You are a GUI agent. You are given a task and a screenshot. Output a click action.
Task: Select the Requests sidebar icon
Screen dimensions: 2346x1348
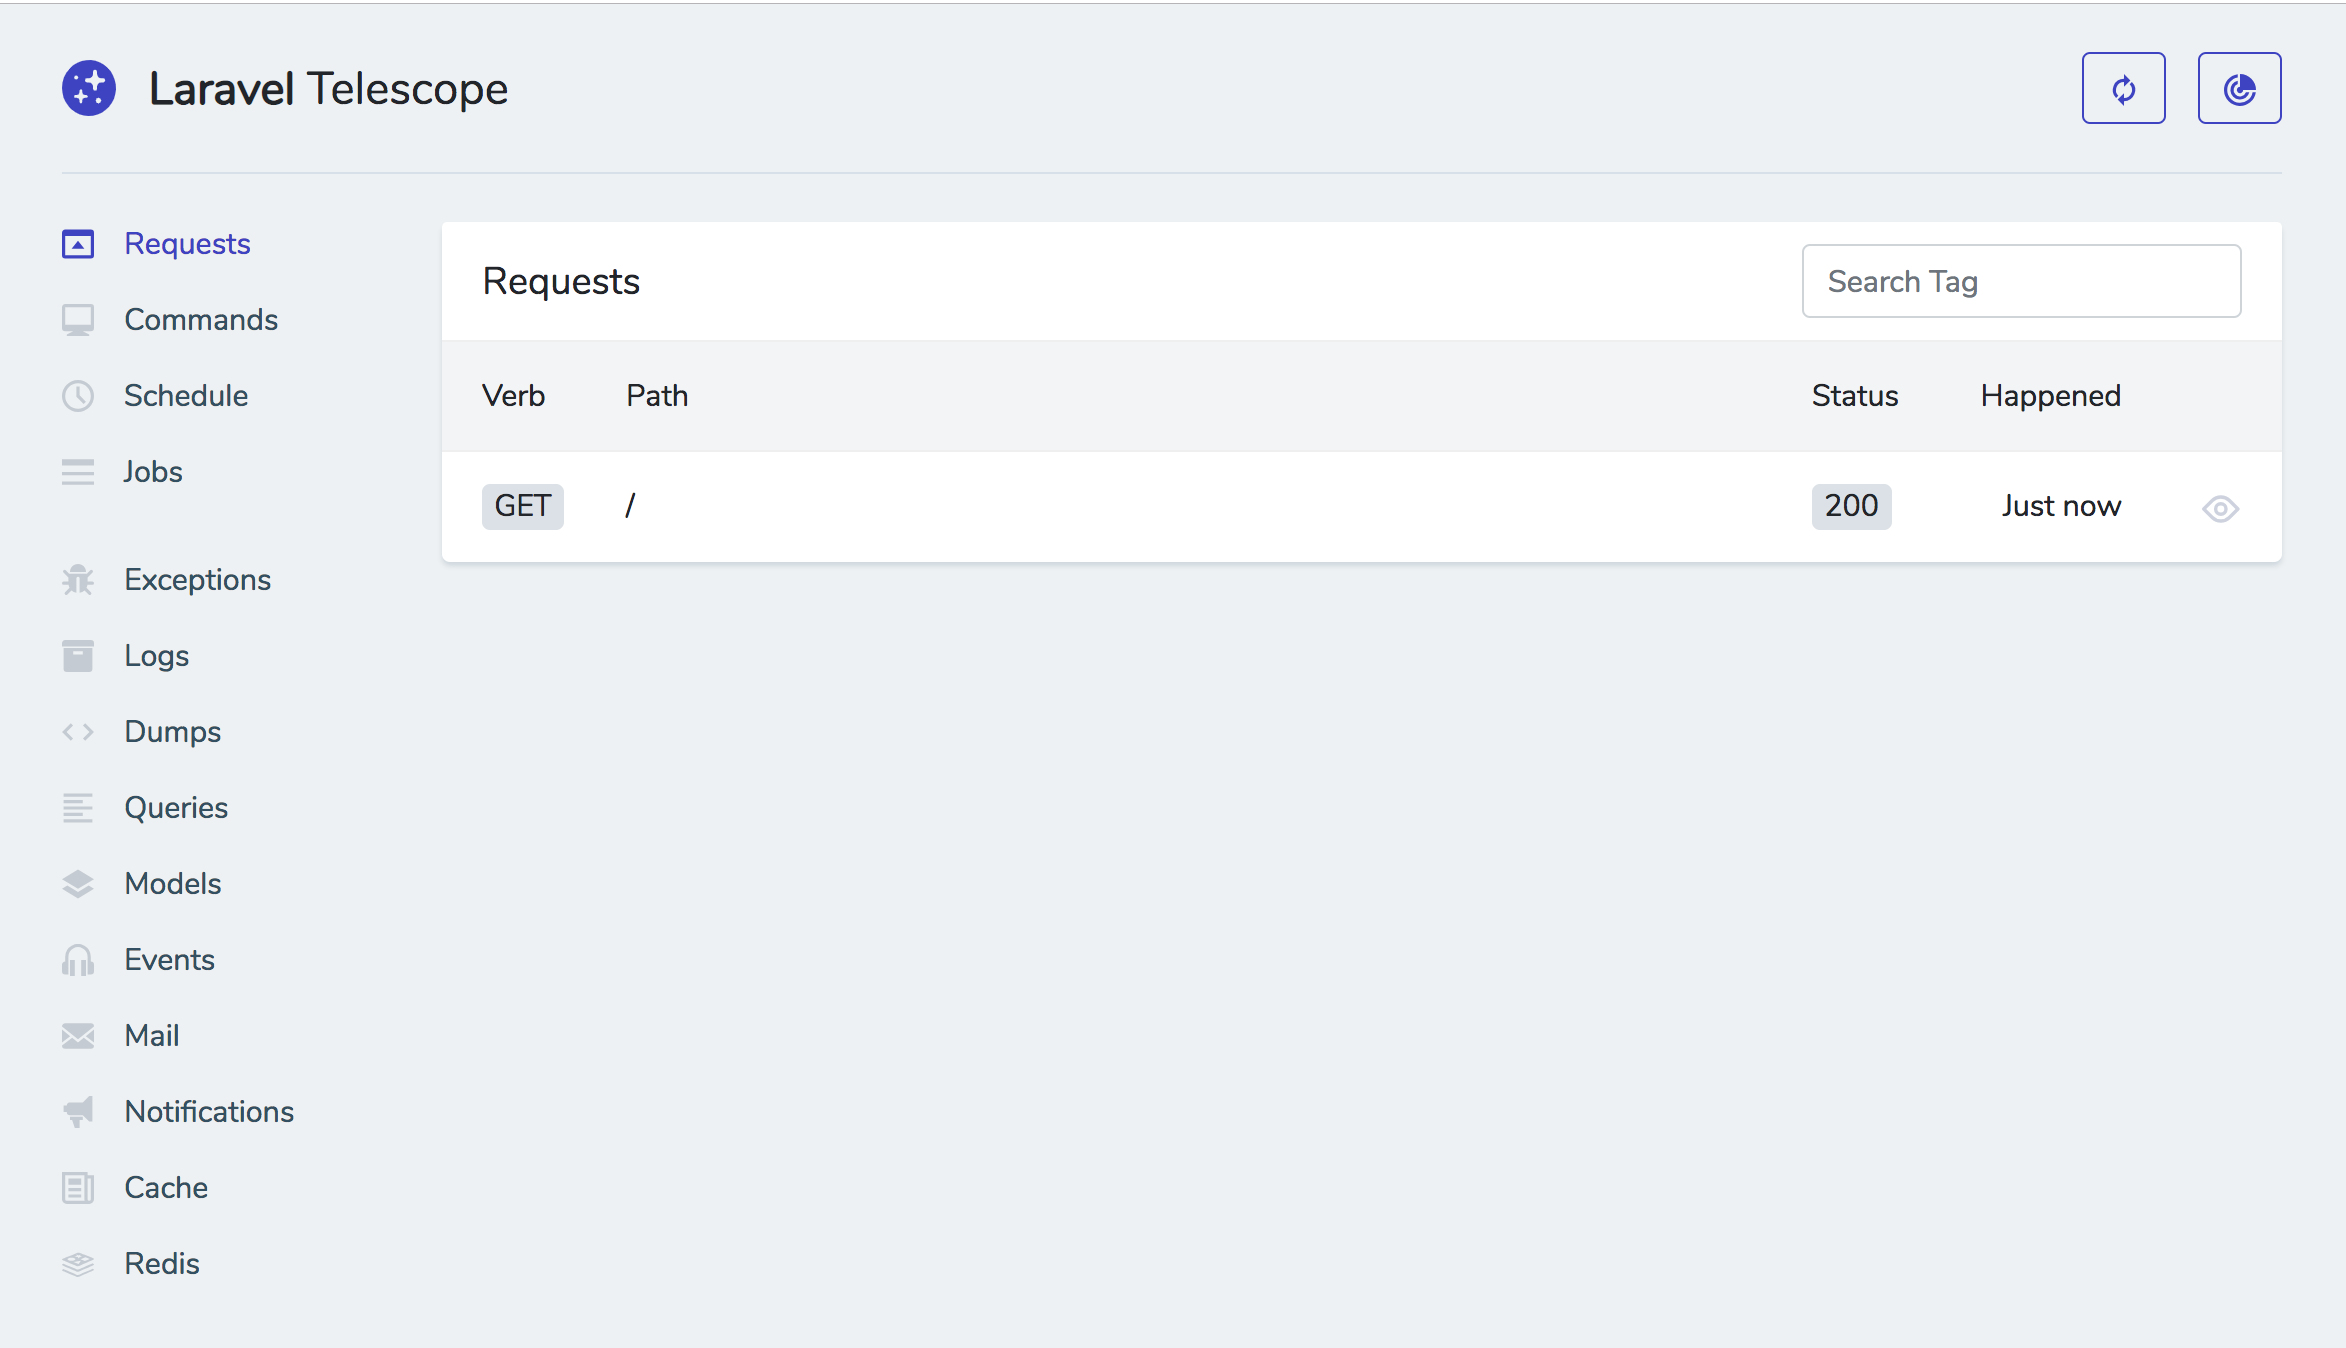pos(76,243)
